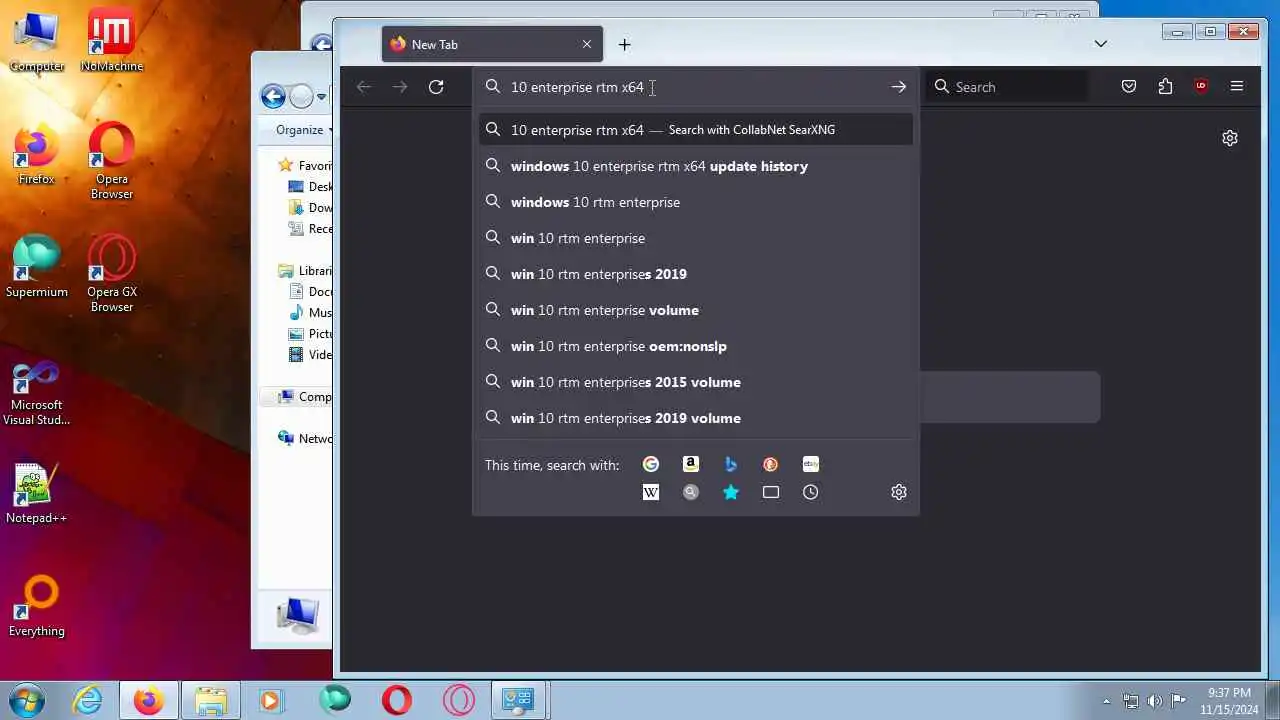This screenshot has height=720, width=1280.
Task: Close the New Tab tab
Action: pyautogui.click(x=587, y=44)
